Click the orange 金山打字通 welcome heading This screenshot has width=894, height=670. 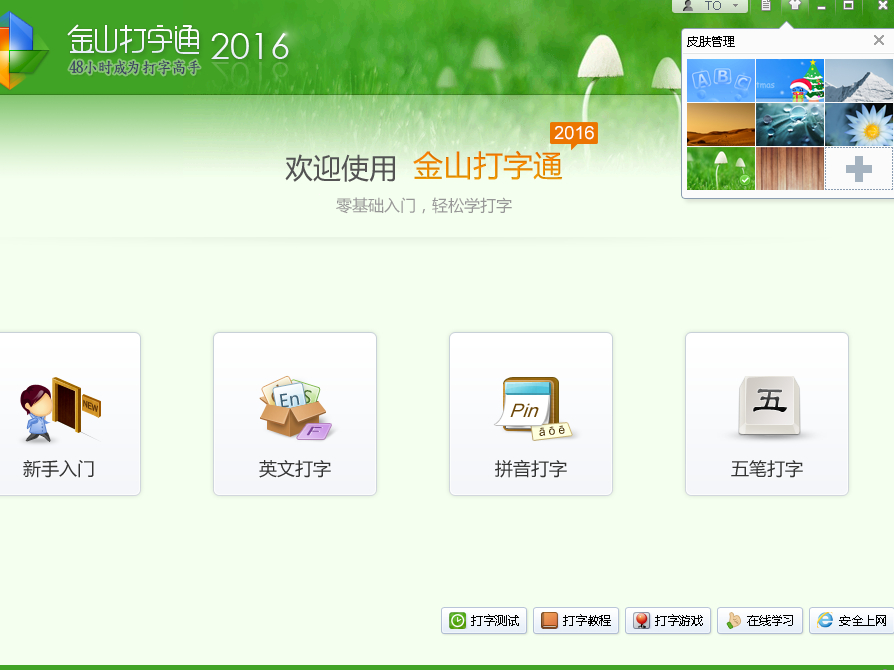[x=487, y=167]
